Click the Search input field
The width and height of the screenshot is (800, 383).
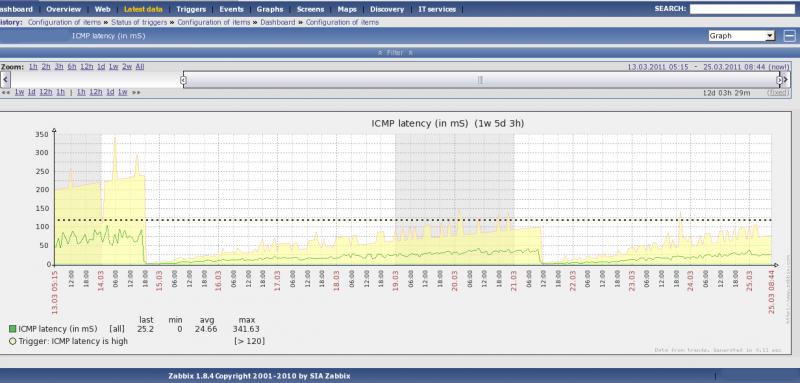(x=742, y=9)
